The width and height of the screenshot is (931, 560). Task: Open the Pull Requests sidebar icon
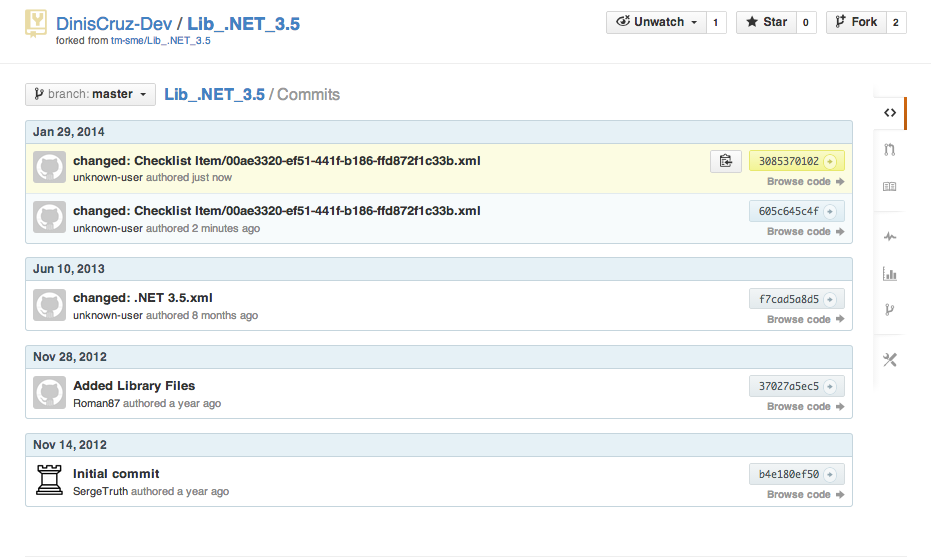[x=889, y=150]
